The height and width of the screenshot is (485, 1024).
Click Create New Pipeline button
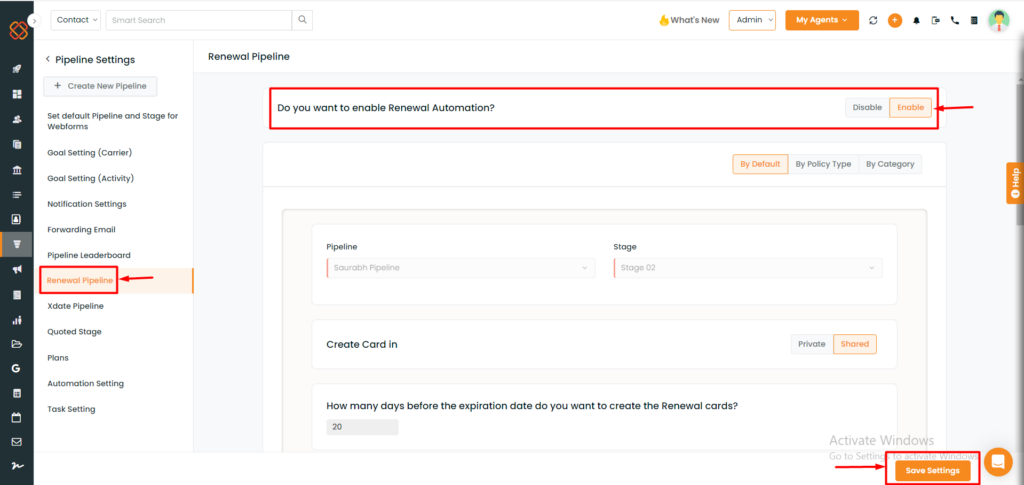tap(101, 86)
